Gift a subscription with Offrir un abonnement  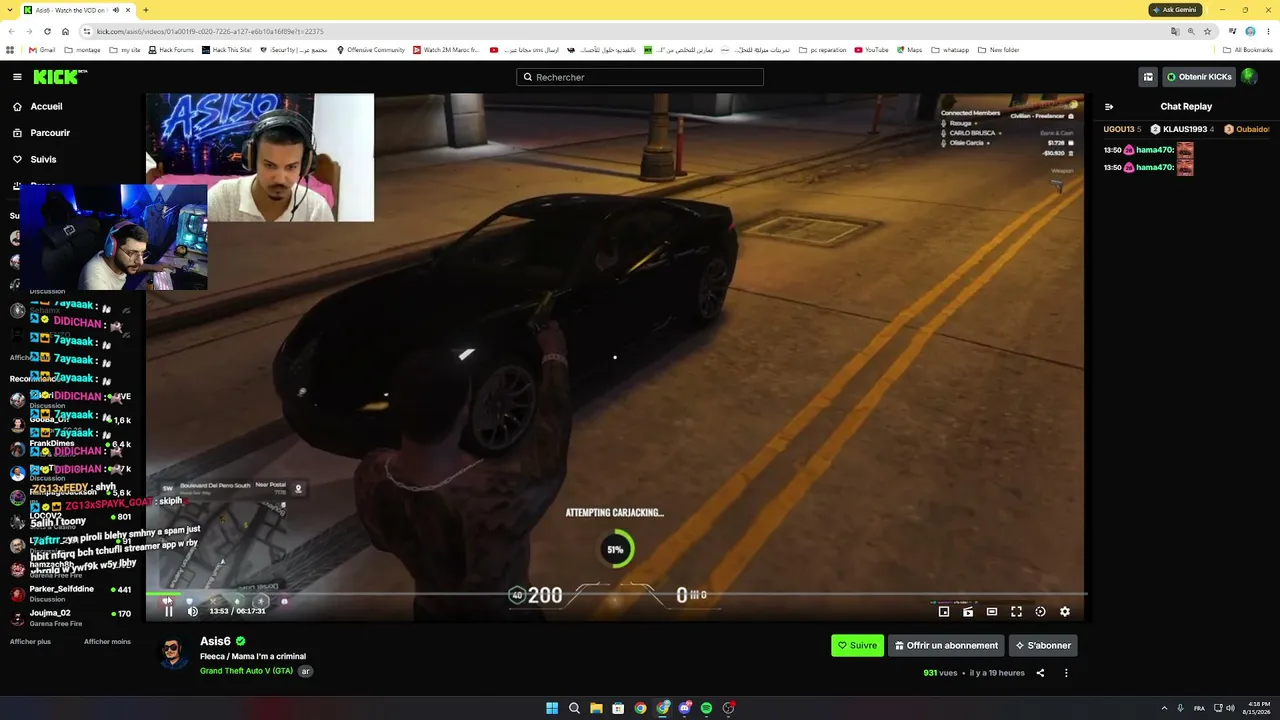click(946, 645)
